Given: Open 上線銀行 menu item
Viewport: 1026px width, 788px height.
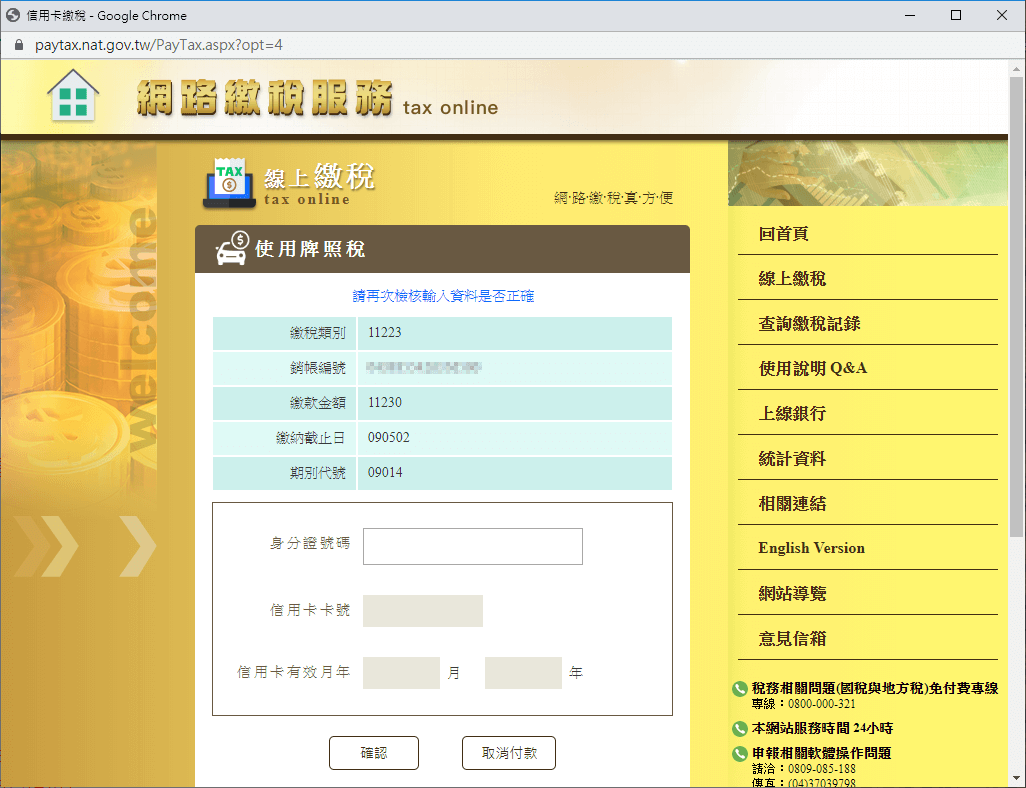Looking at the screenshot, I should click(x=792, y=414).
